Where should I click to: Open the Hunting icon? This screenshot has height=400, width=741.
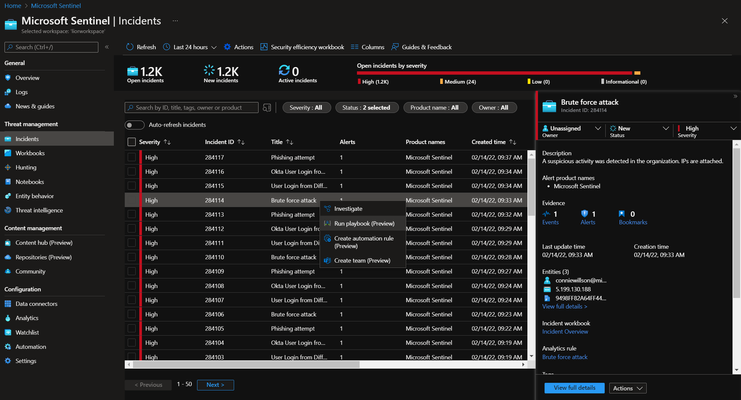[8, 167]
